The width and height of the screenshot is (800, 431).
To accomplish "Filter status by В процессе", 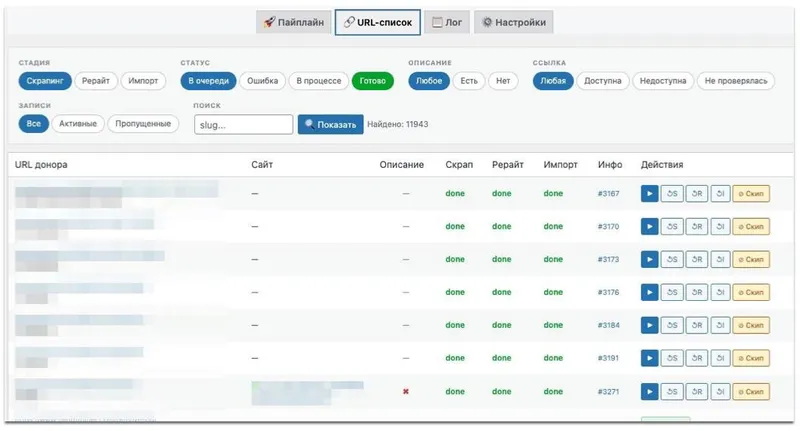I will click(319, 81).
